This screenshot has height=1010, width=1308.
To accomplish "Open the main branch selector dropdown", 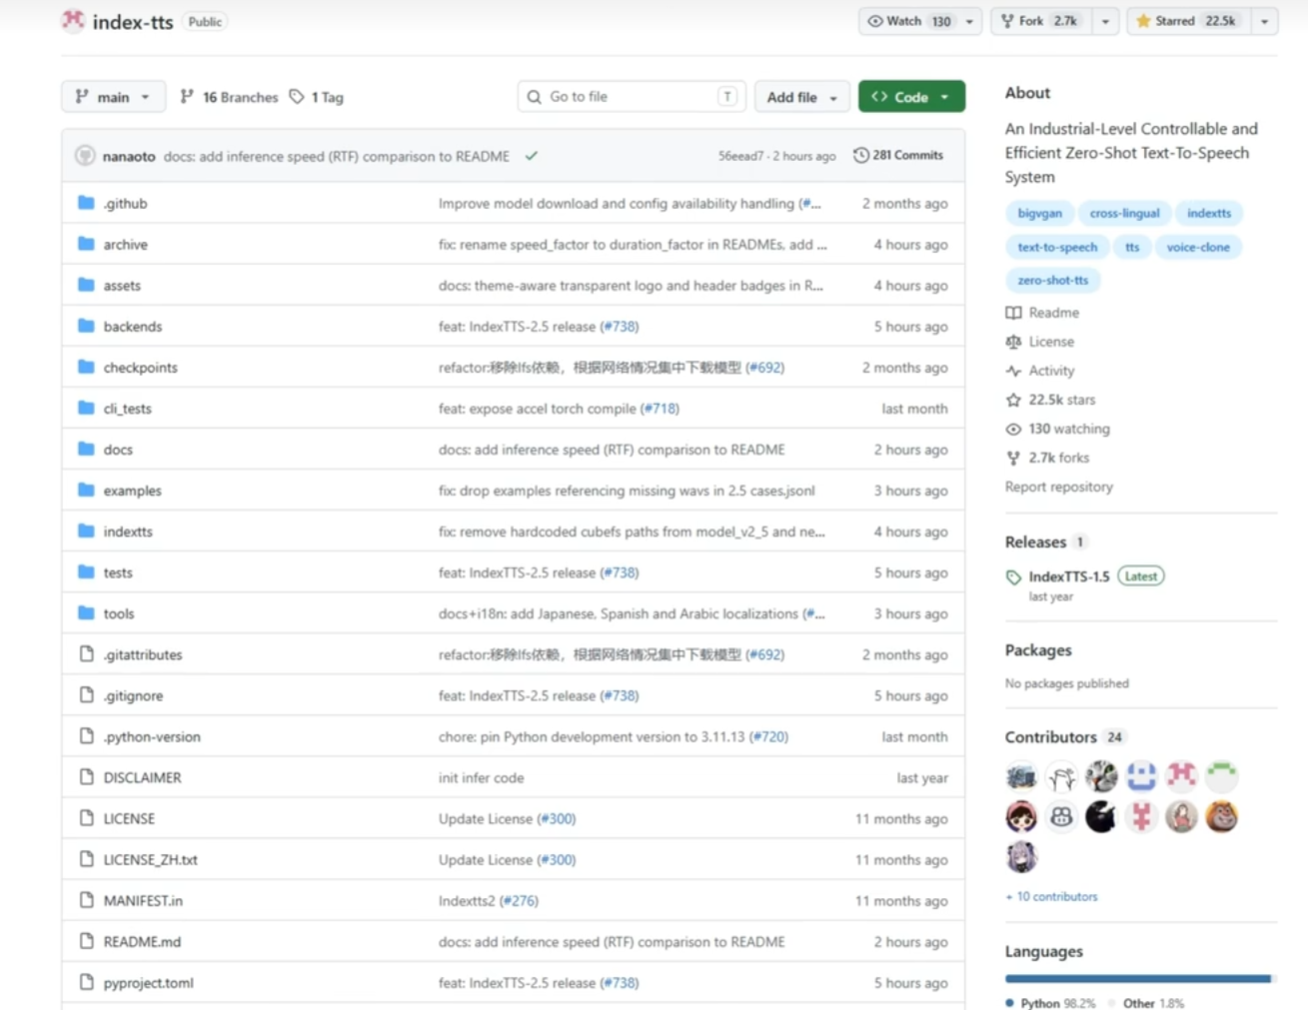I will click(113, 97).
